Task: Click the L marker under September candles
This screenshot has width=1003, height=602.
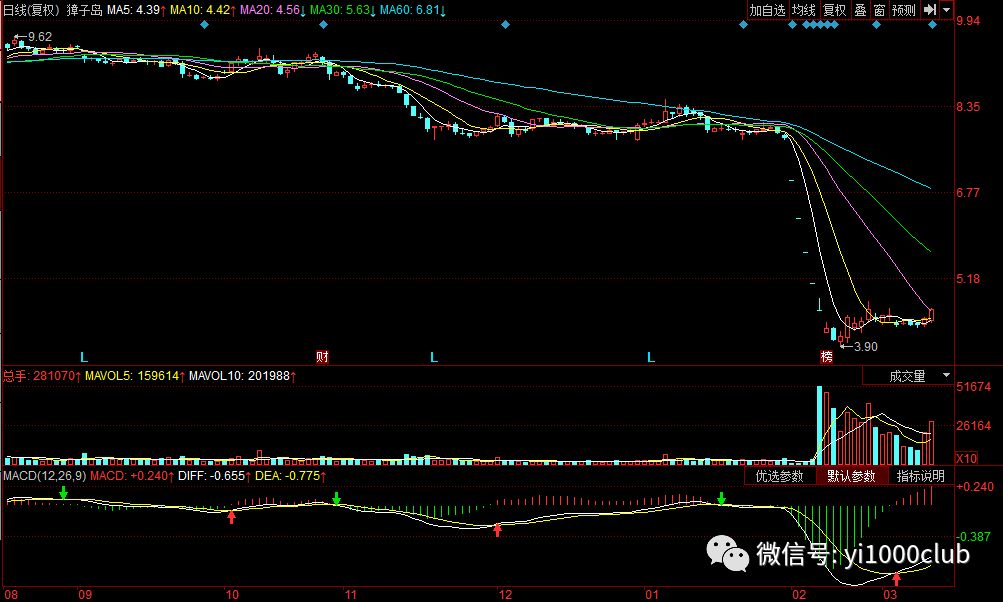Action: pos(84,357)
